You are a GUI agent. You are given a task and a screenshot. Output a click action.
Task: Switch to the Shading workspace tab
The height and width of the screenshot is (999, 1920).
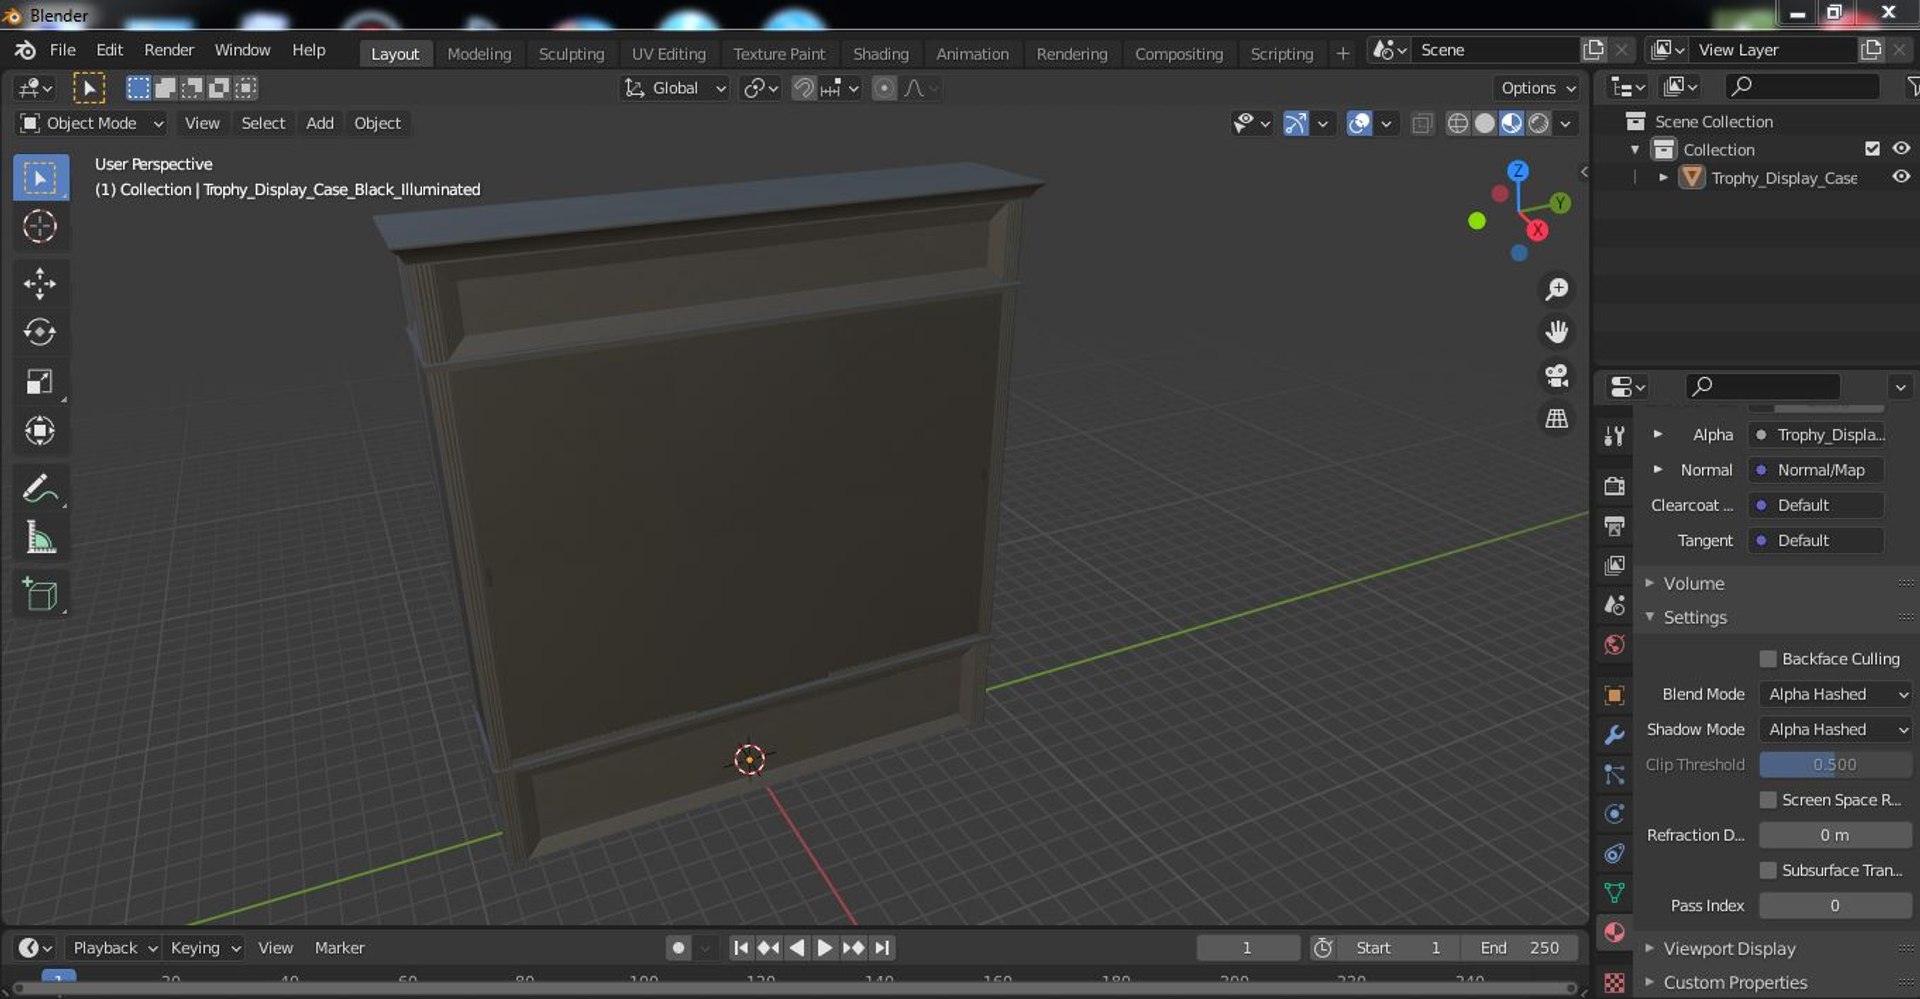point(881,53)
